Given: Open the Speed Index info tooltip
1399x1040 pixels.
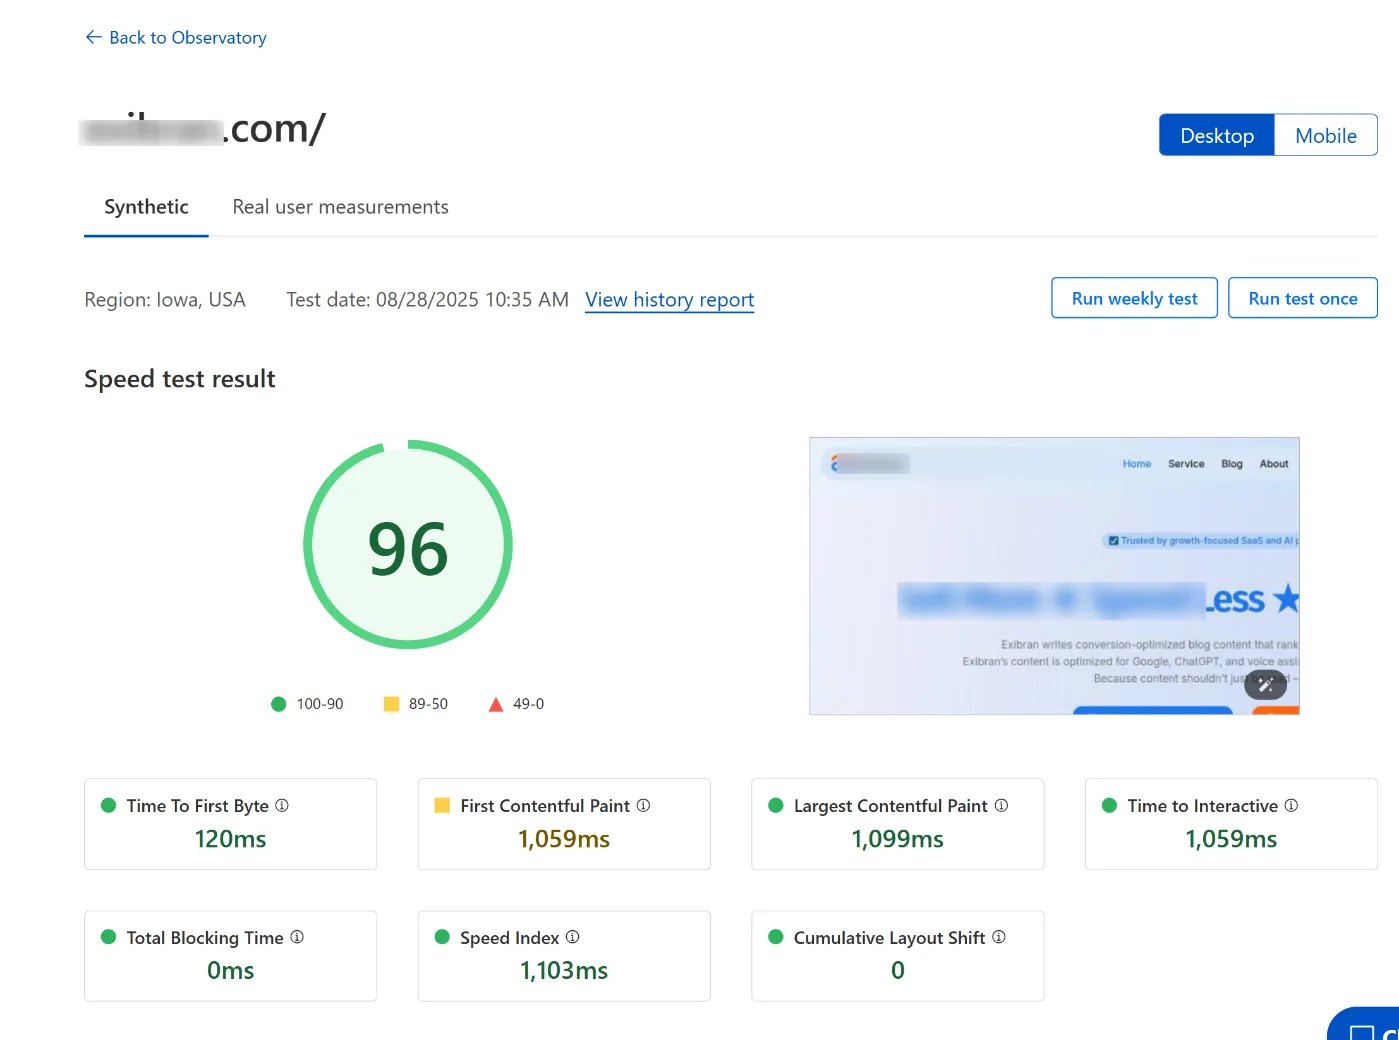Looking at the screenshot, I should 573,937.
